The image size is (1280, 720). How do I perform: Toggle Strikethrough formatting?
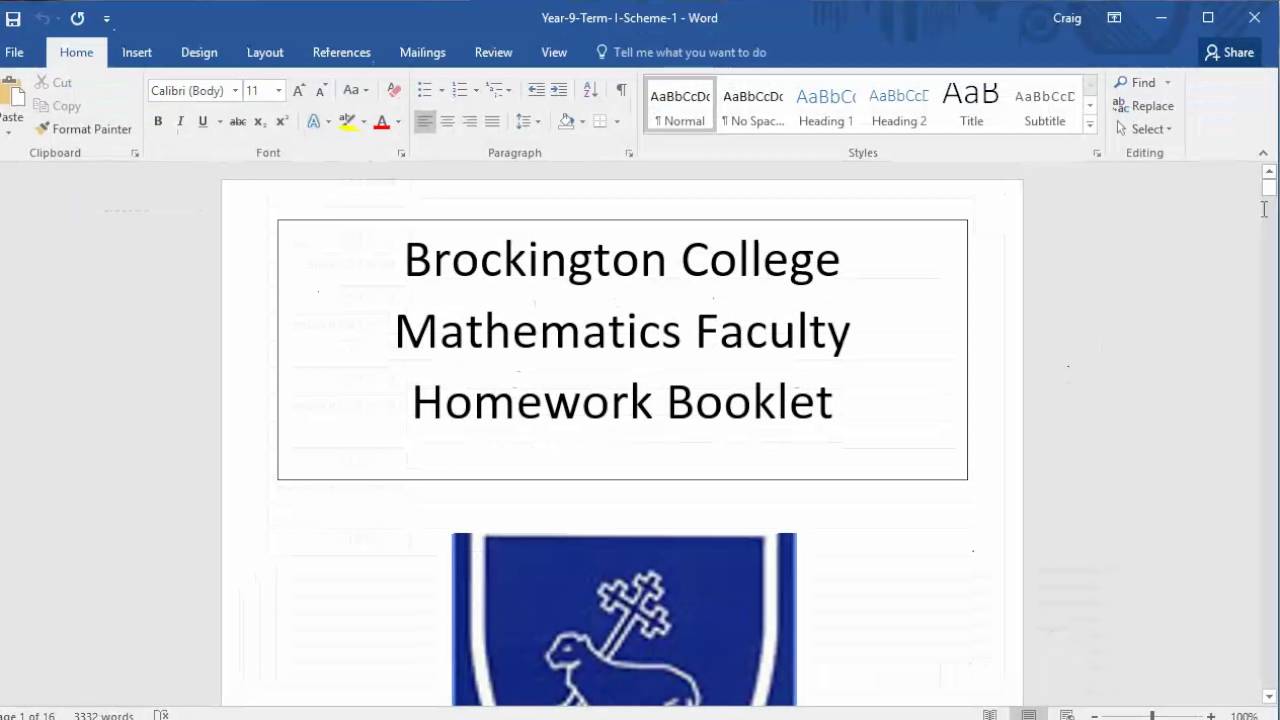point(238,121)
